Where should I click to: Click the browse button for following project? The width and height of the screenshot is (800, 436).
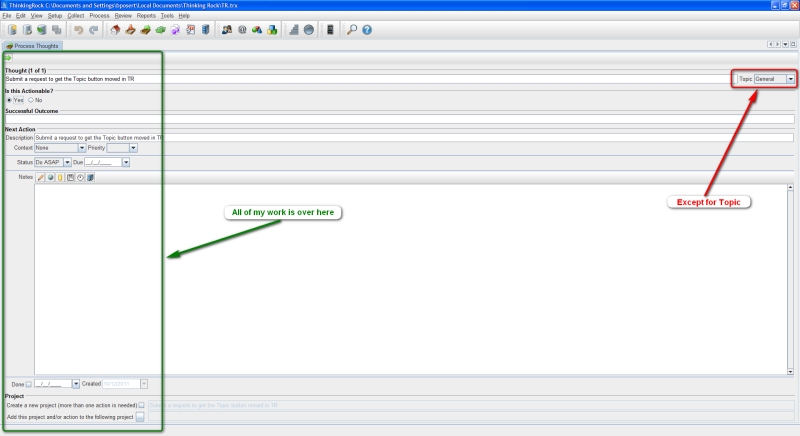(x=141, y=416)
